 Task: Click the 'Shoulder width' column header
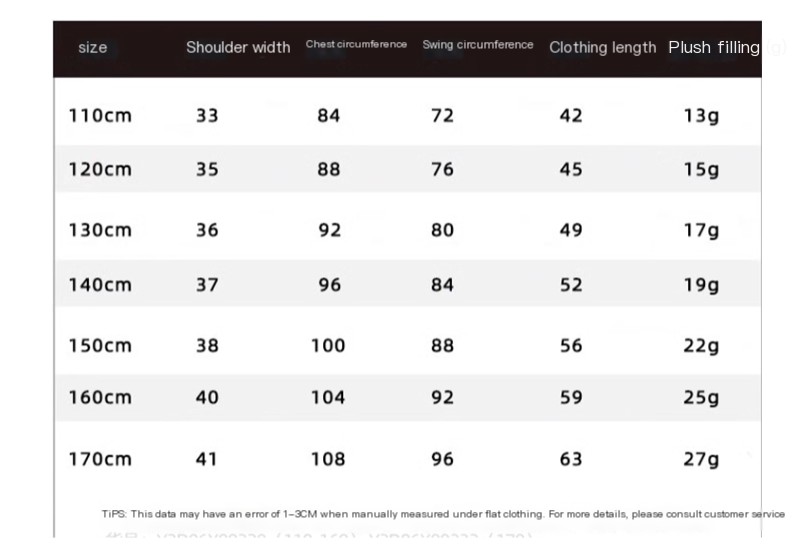coord(238,47)
